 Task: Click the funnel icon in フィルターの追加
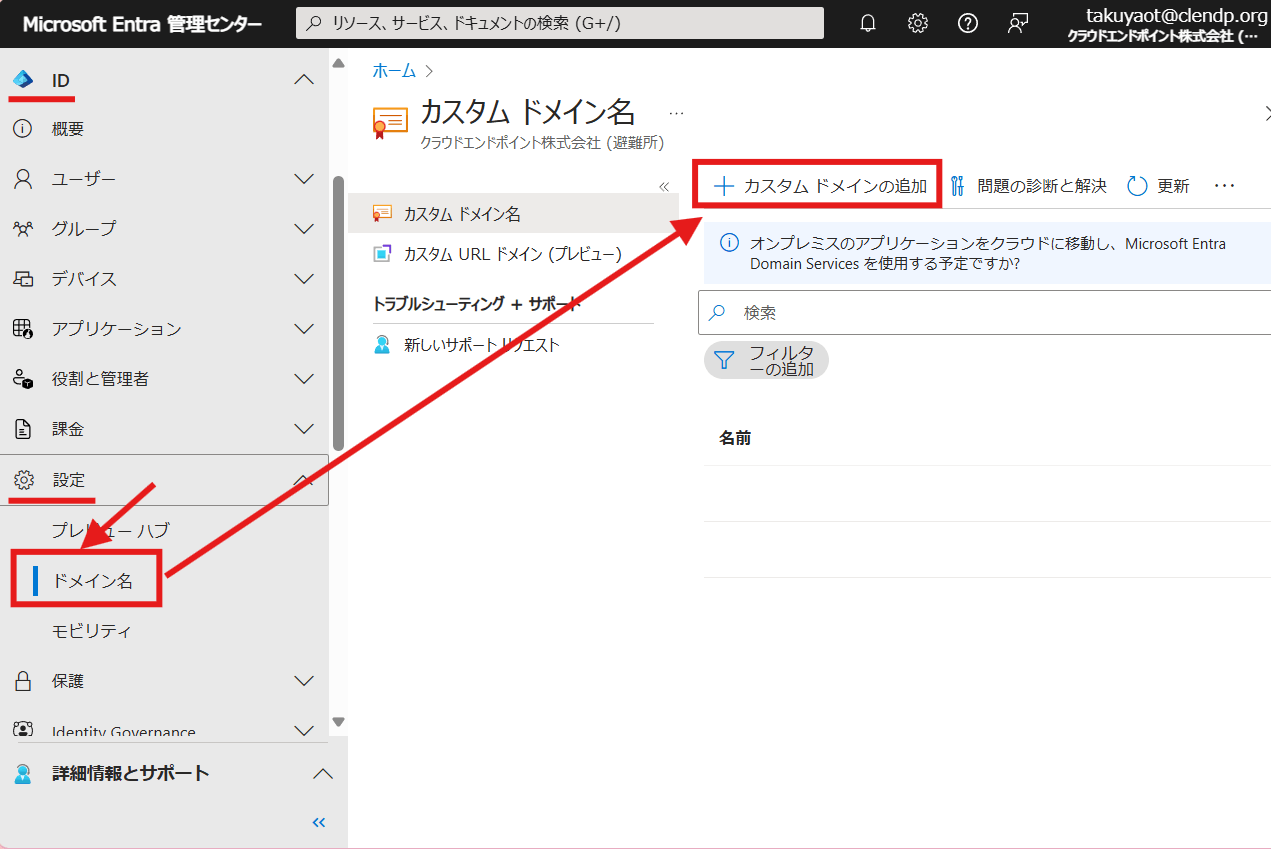(x=725, y=361)
